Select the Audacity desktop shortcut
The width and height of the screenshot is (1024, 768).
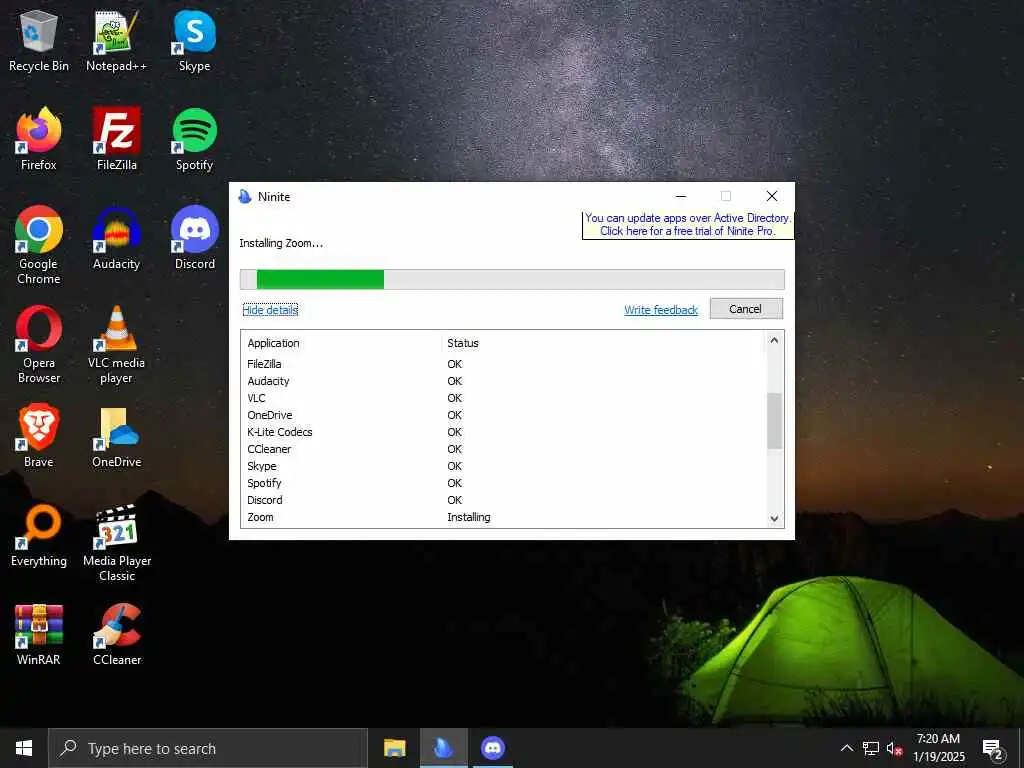pos(116,238)
